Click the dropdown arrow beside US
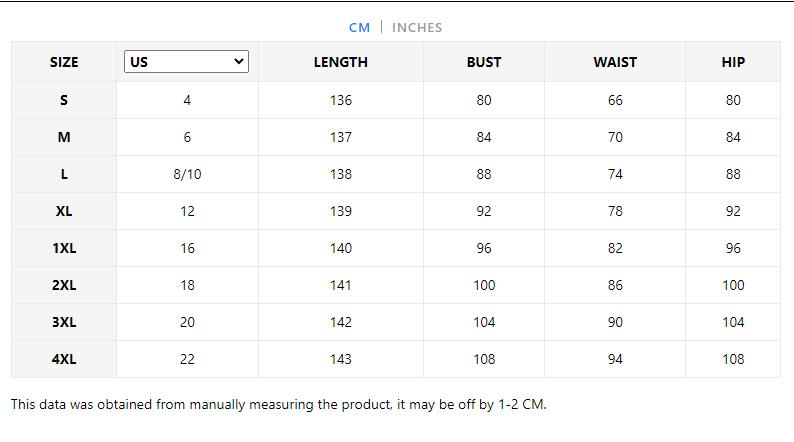The height and width of the screenshot is (442, 794). [238, 62]
